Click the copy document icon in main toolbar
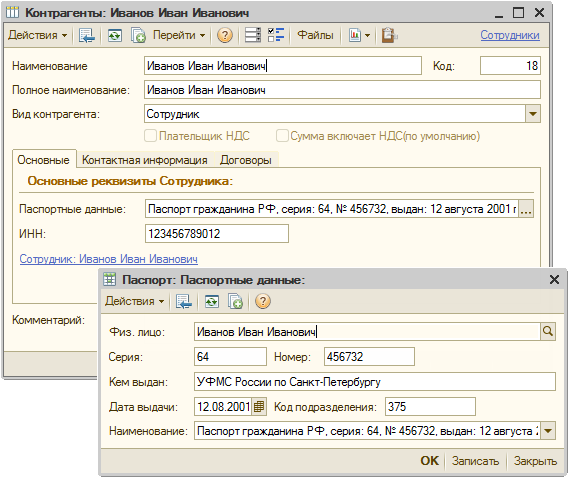 coord(138,35)
